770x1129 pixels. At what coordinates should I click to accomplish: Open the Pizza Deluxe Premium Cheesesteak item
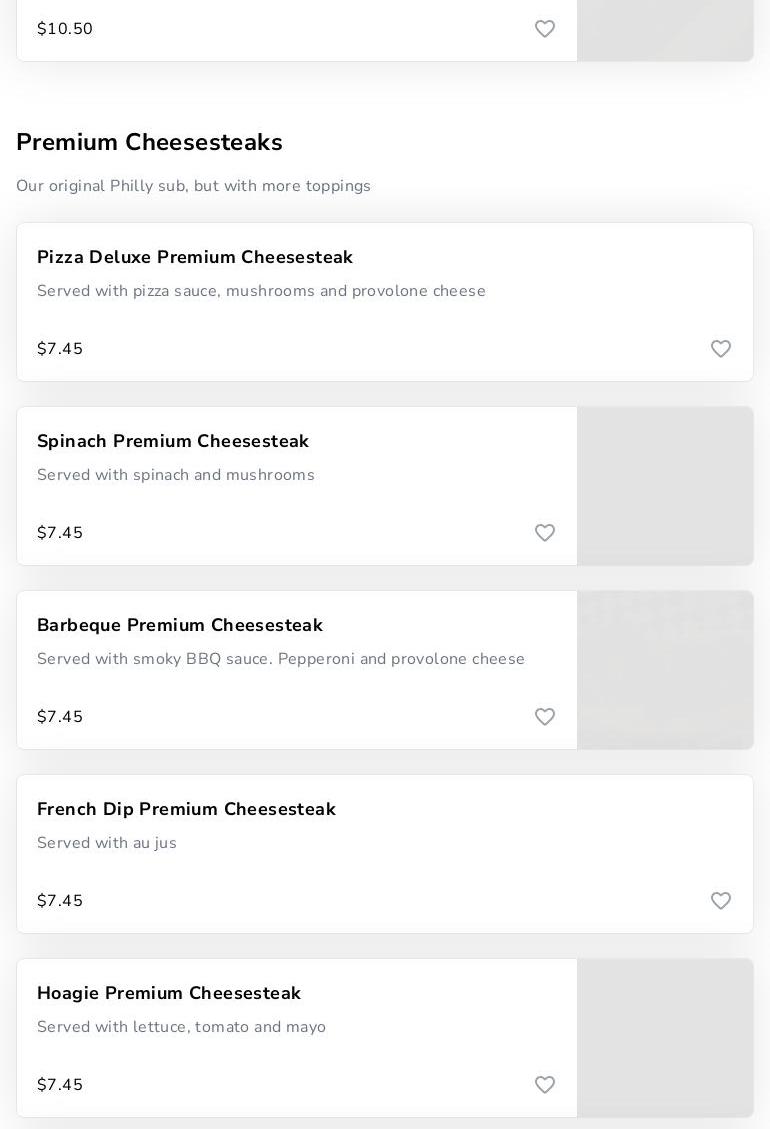[x=195, y=258]
